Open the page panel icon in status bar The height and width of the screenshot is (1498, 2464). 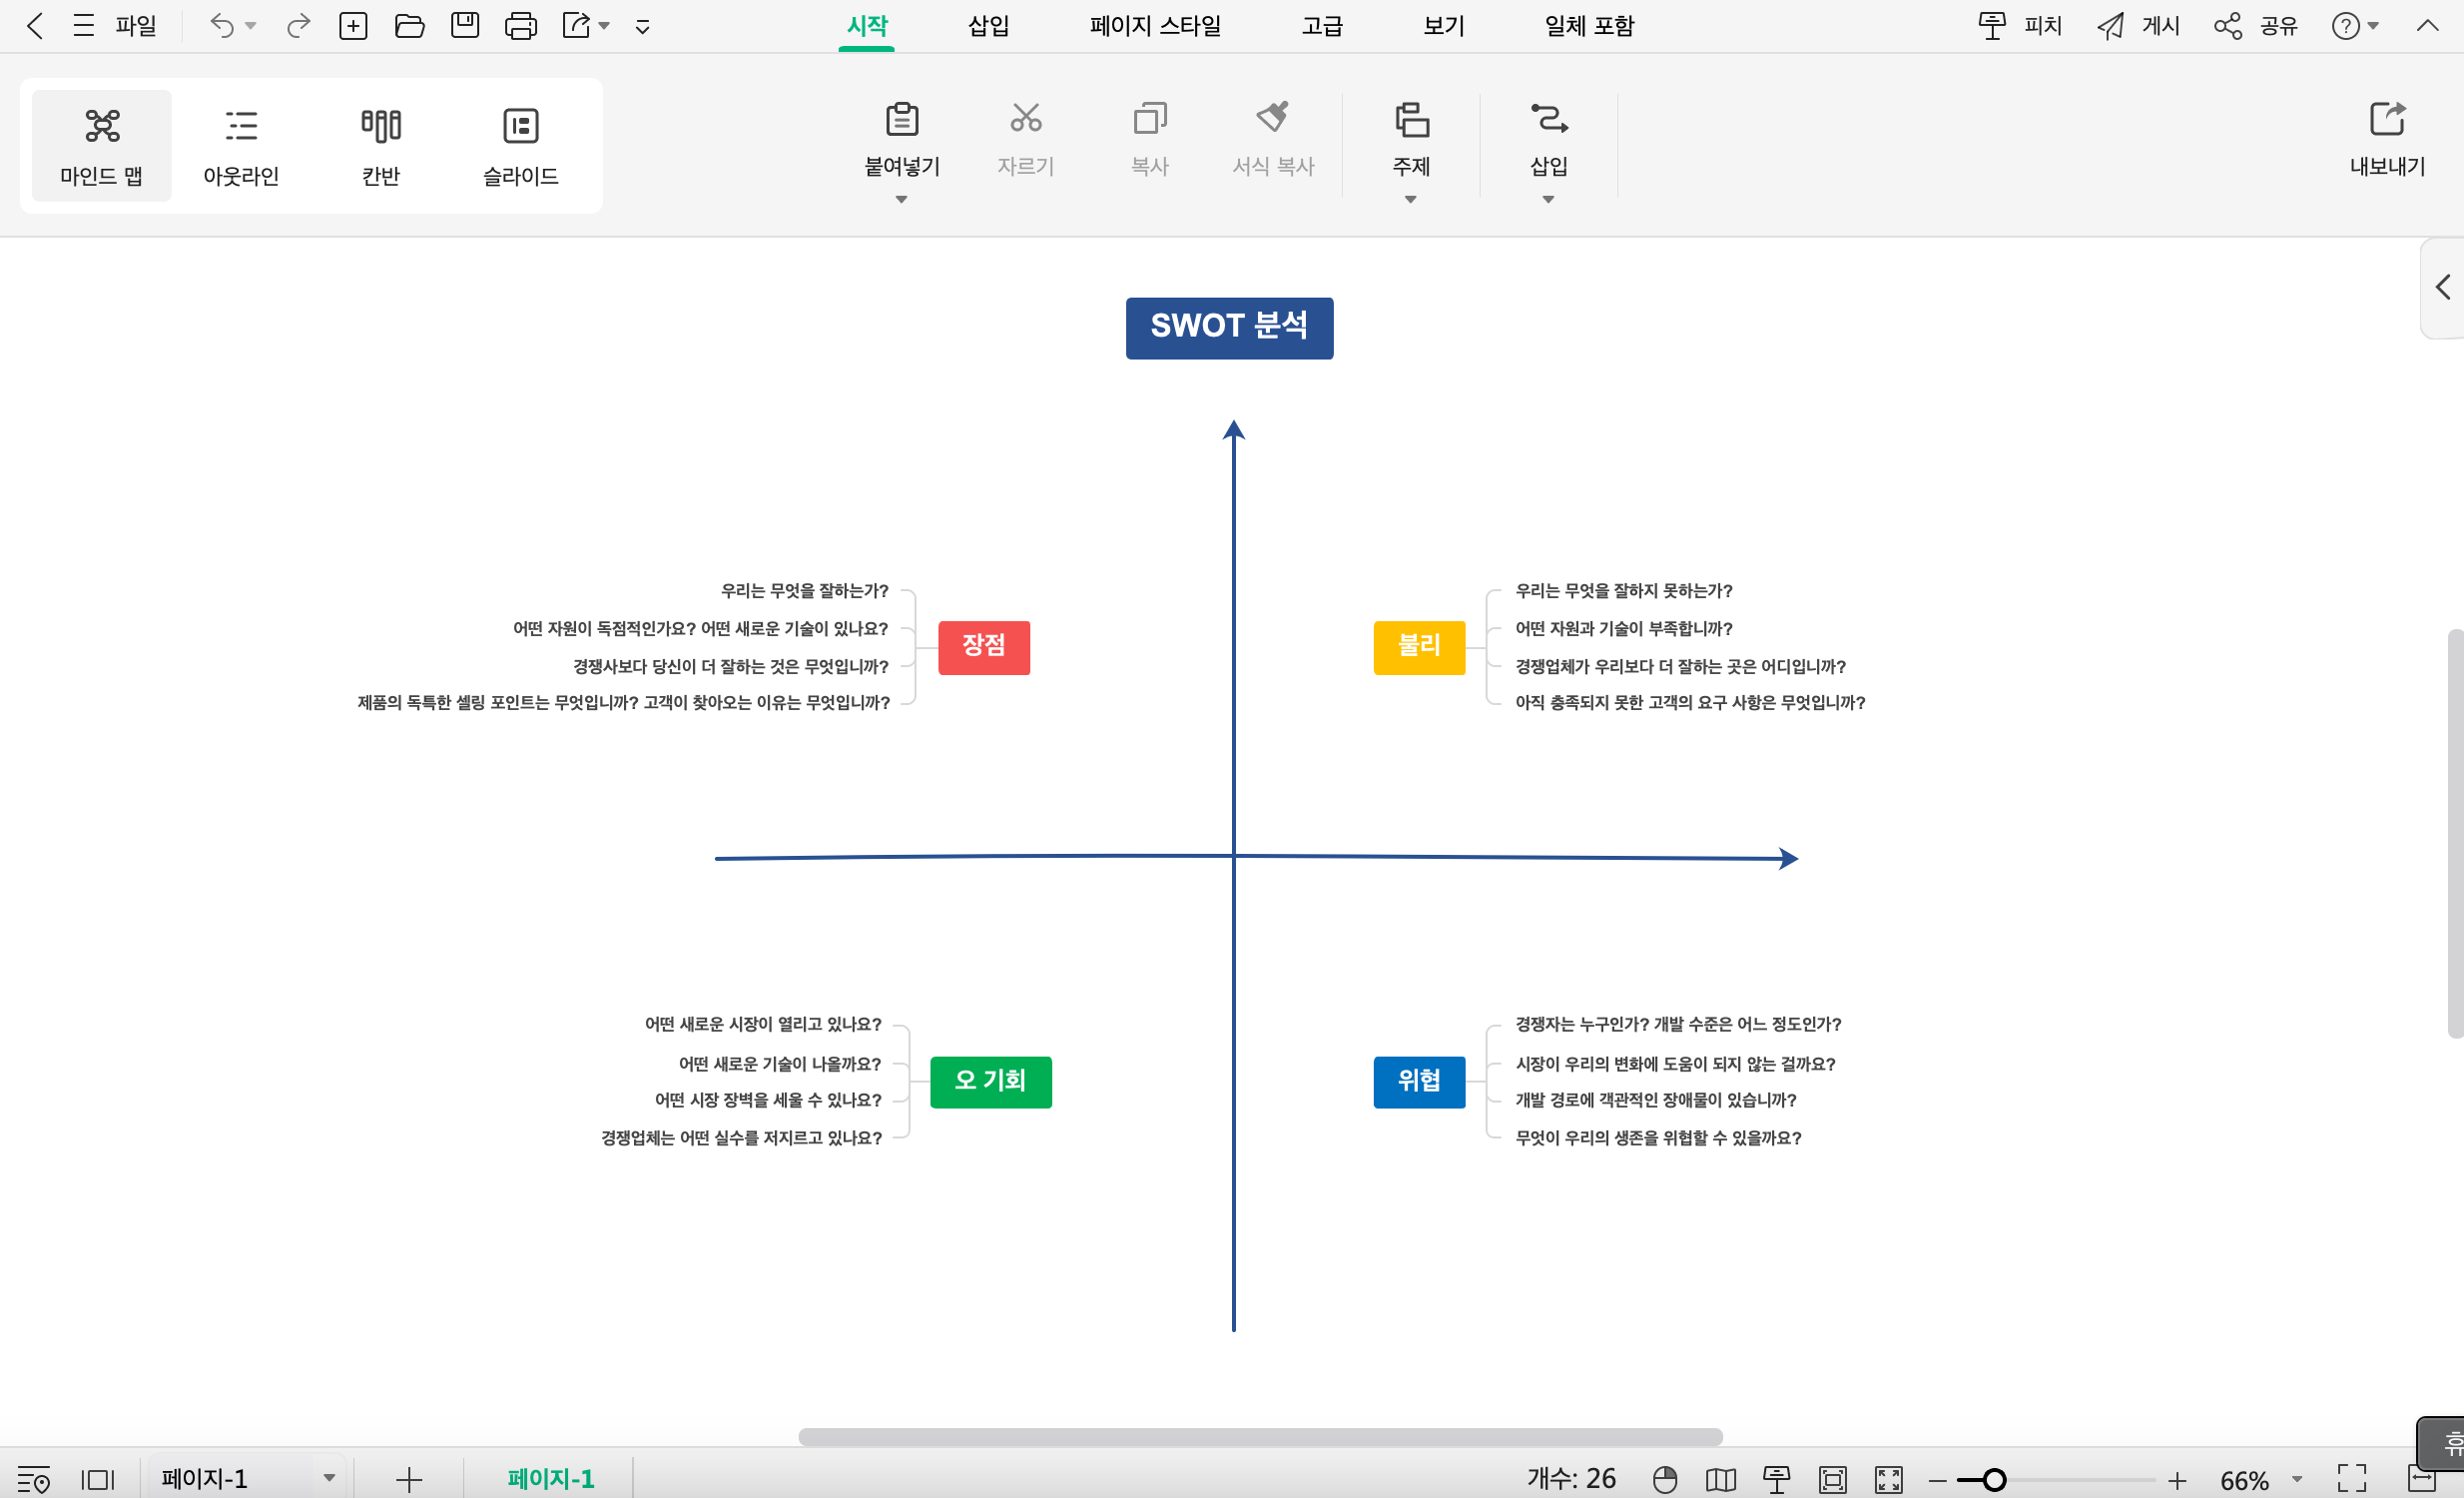(x=98, y=1479)
